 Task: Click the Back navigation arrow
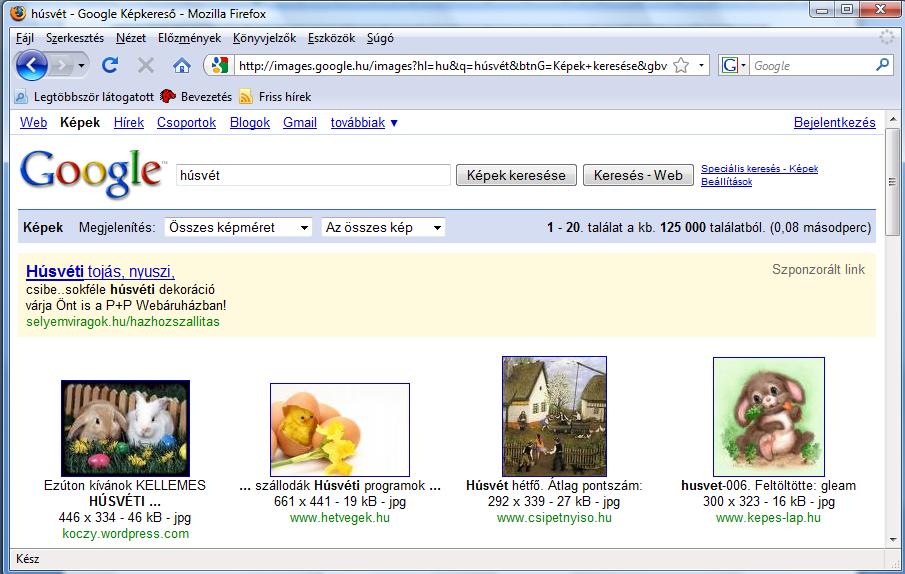point(31,66)
